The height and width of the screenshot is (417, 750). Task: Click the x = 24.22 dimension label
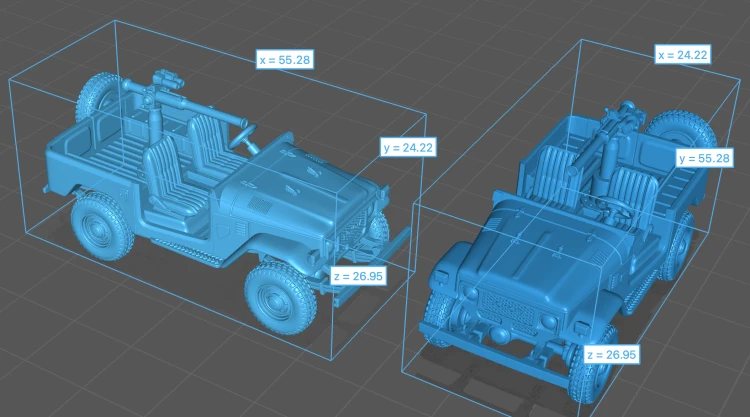(683, 55)
